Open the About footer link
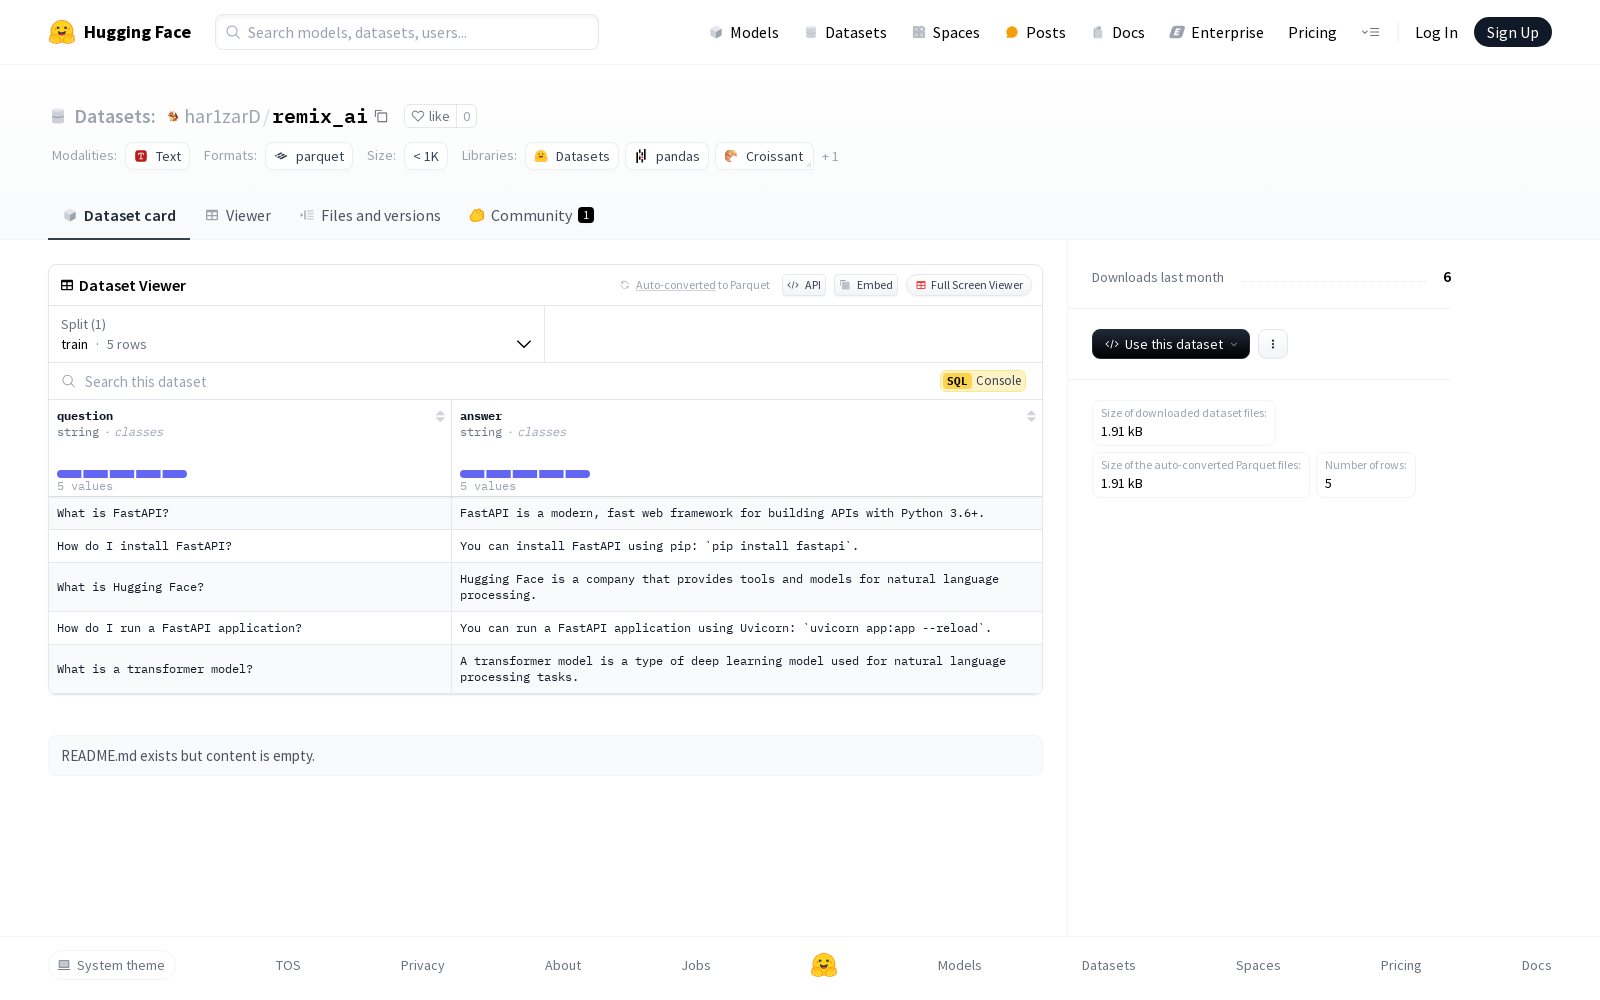1600x1000 pixels. pos(563,965)
